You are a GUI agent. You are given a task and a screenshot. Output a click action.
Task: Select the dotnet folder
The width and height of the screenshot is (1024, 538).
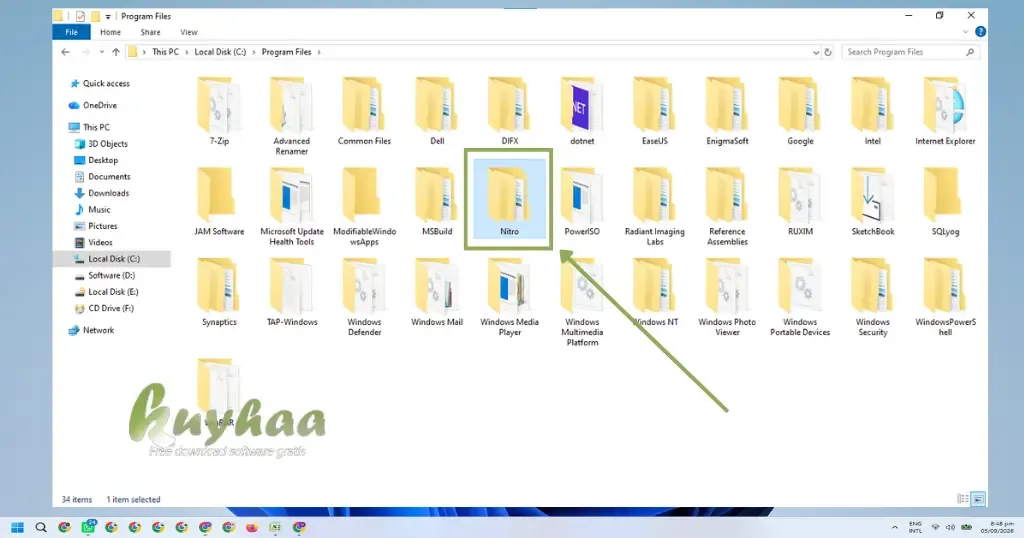pyautogui.click(x=582, y=111)
